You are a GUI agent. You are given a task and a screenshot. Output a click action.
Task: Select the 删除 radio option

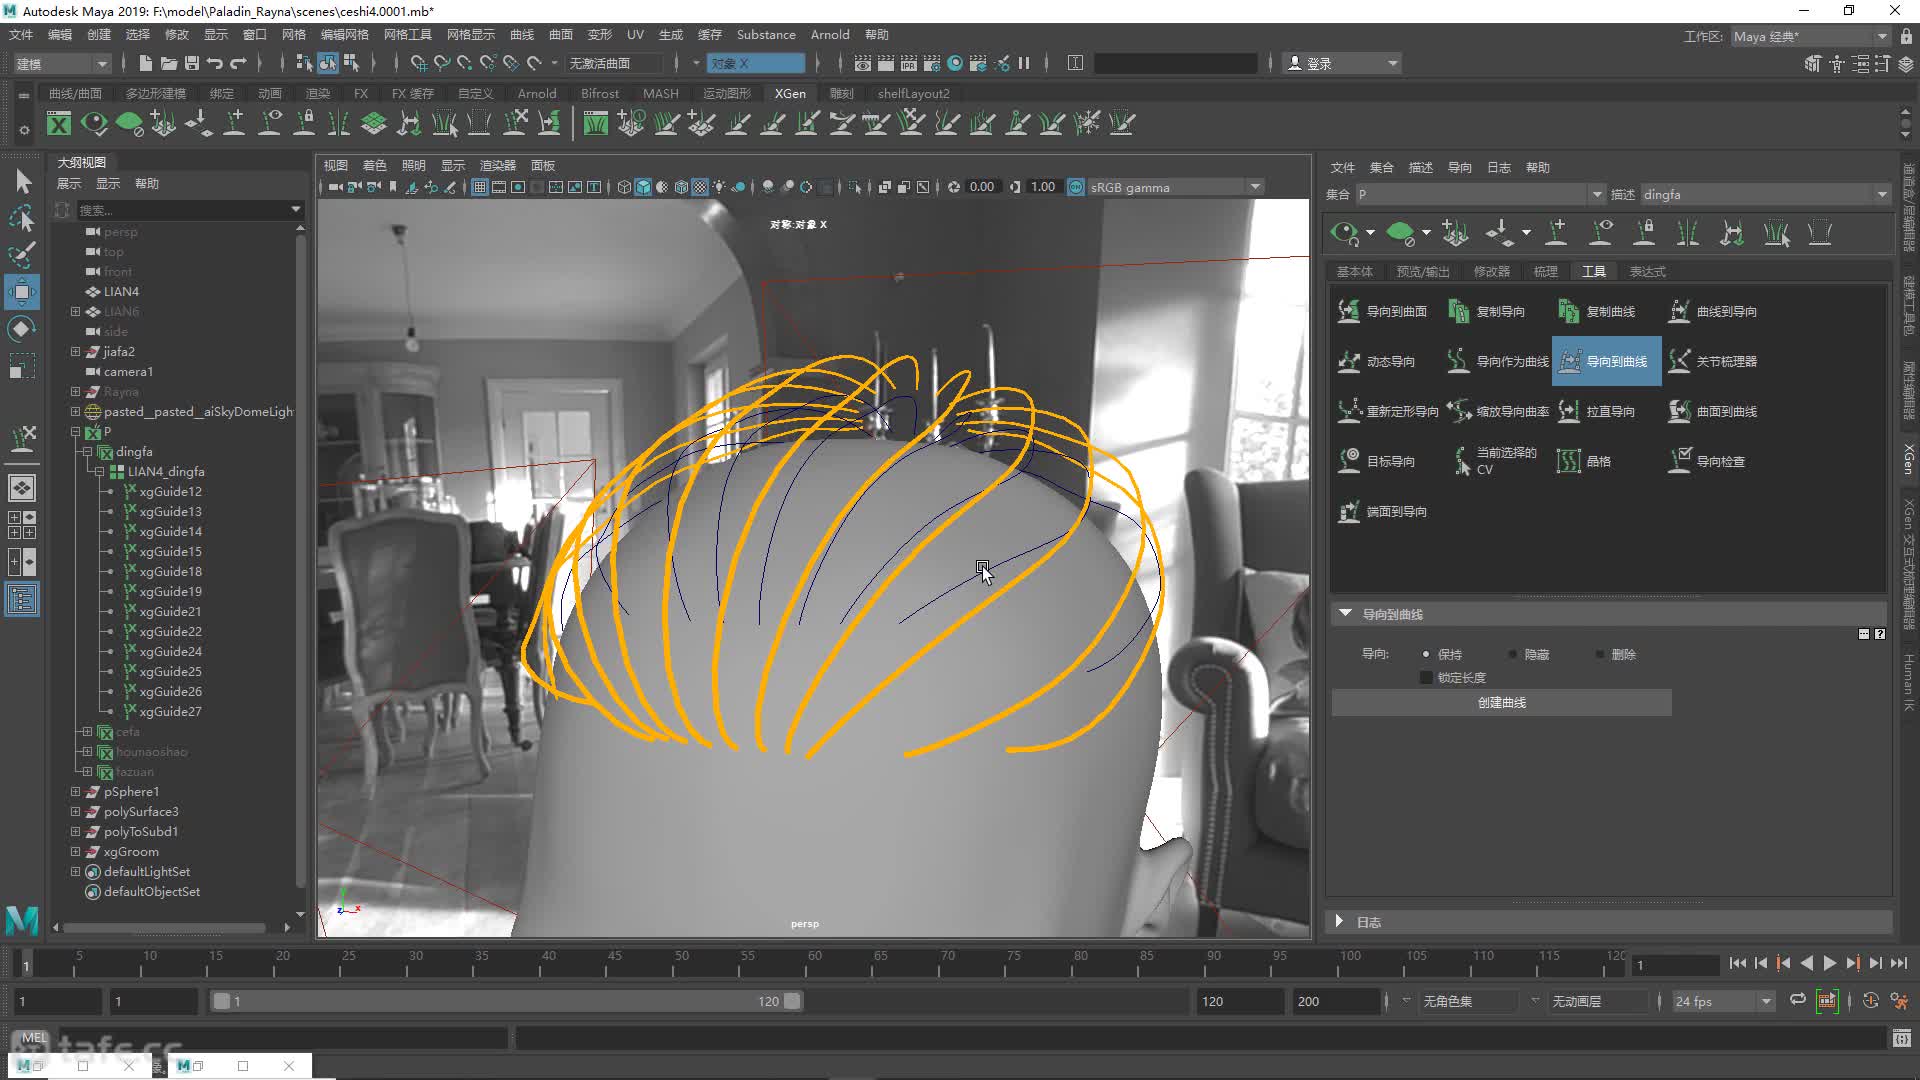[1600, 654]
